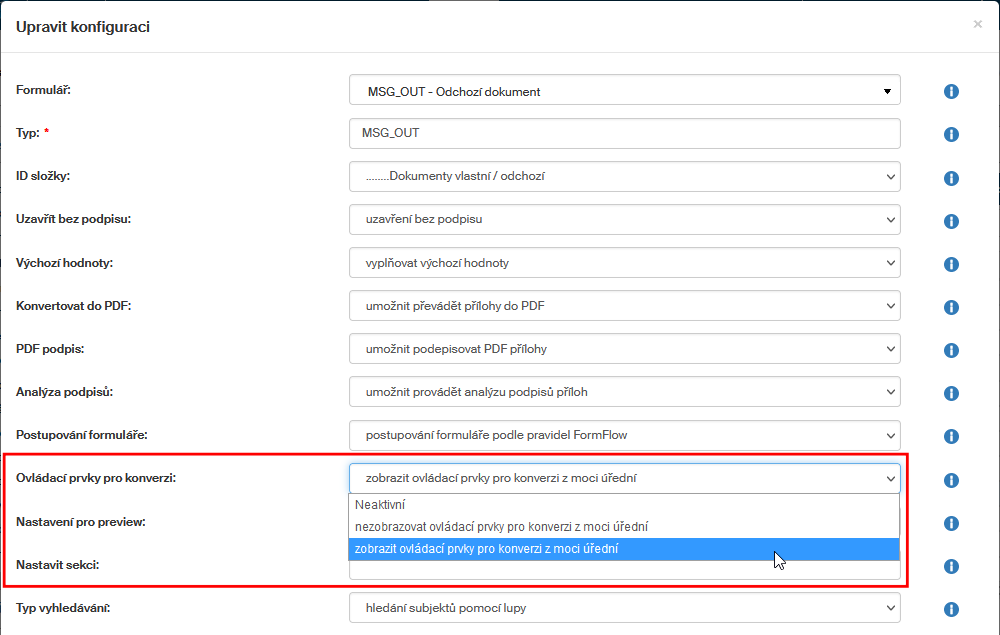Open info icon for ID složky

coord(951,178)
